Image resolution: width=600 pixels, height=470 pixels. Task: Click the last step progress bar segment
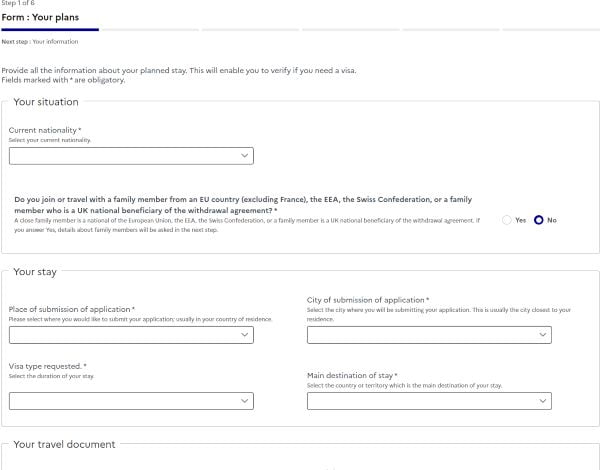(551, 29)
